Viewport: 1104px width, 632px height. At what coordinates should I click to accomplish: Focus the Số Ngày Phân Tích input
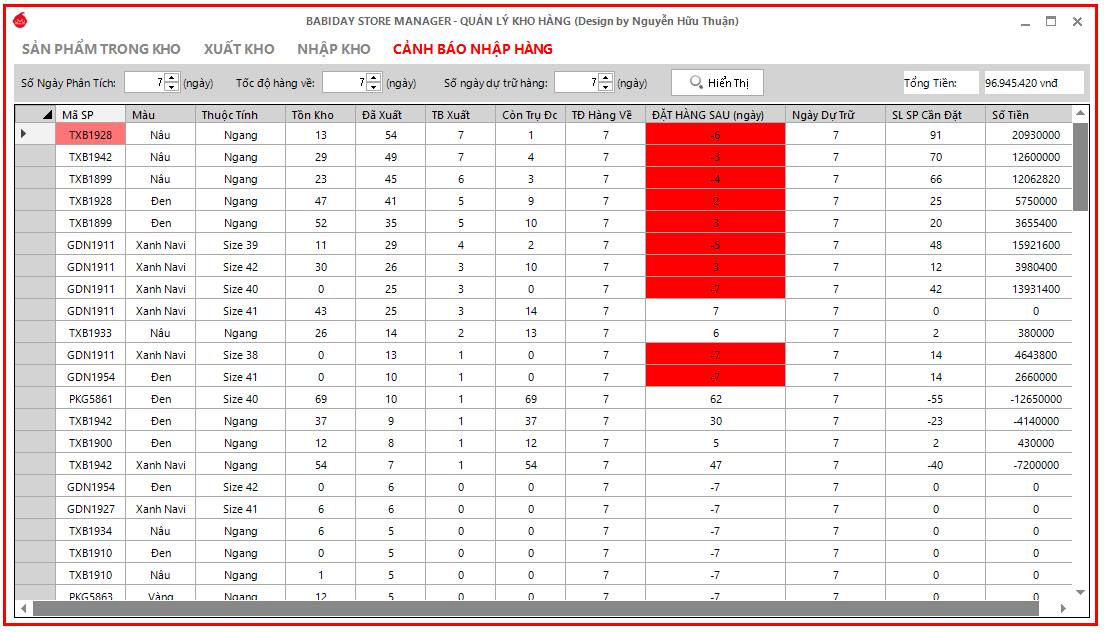(144, 82)
